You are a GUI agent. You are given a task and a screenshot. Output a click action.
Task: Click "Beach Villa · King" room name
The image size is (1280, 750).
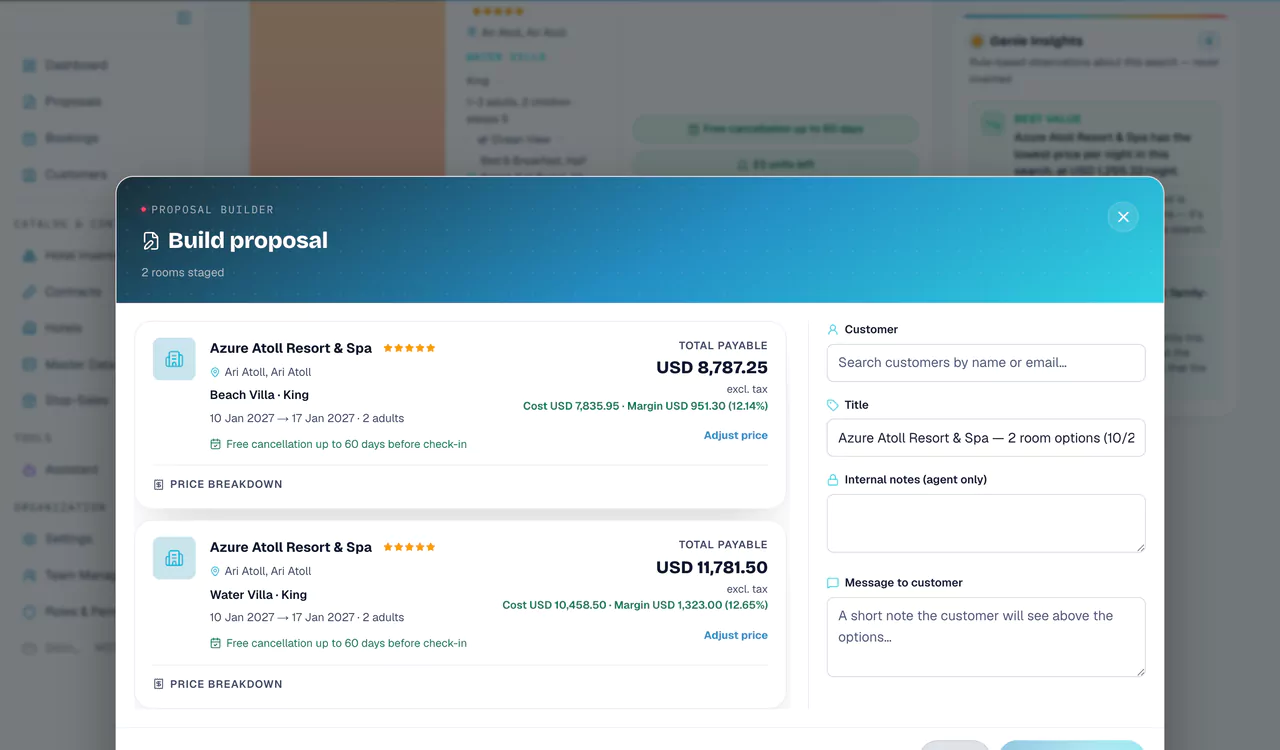point(259,395)
